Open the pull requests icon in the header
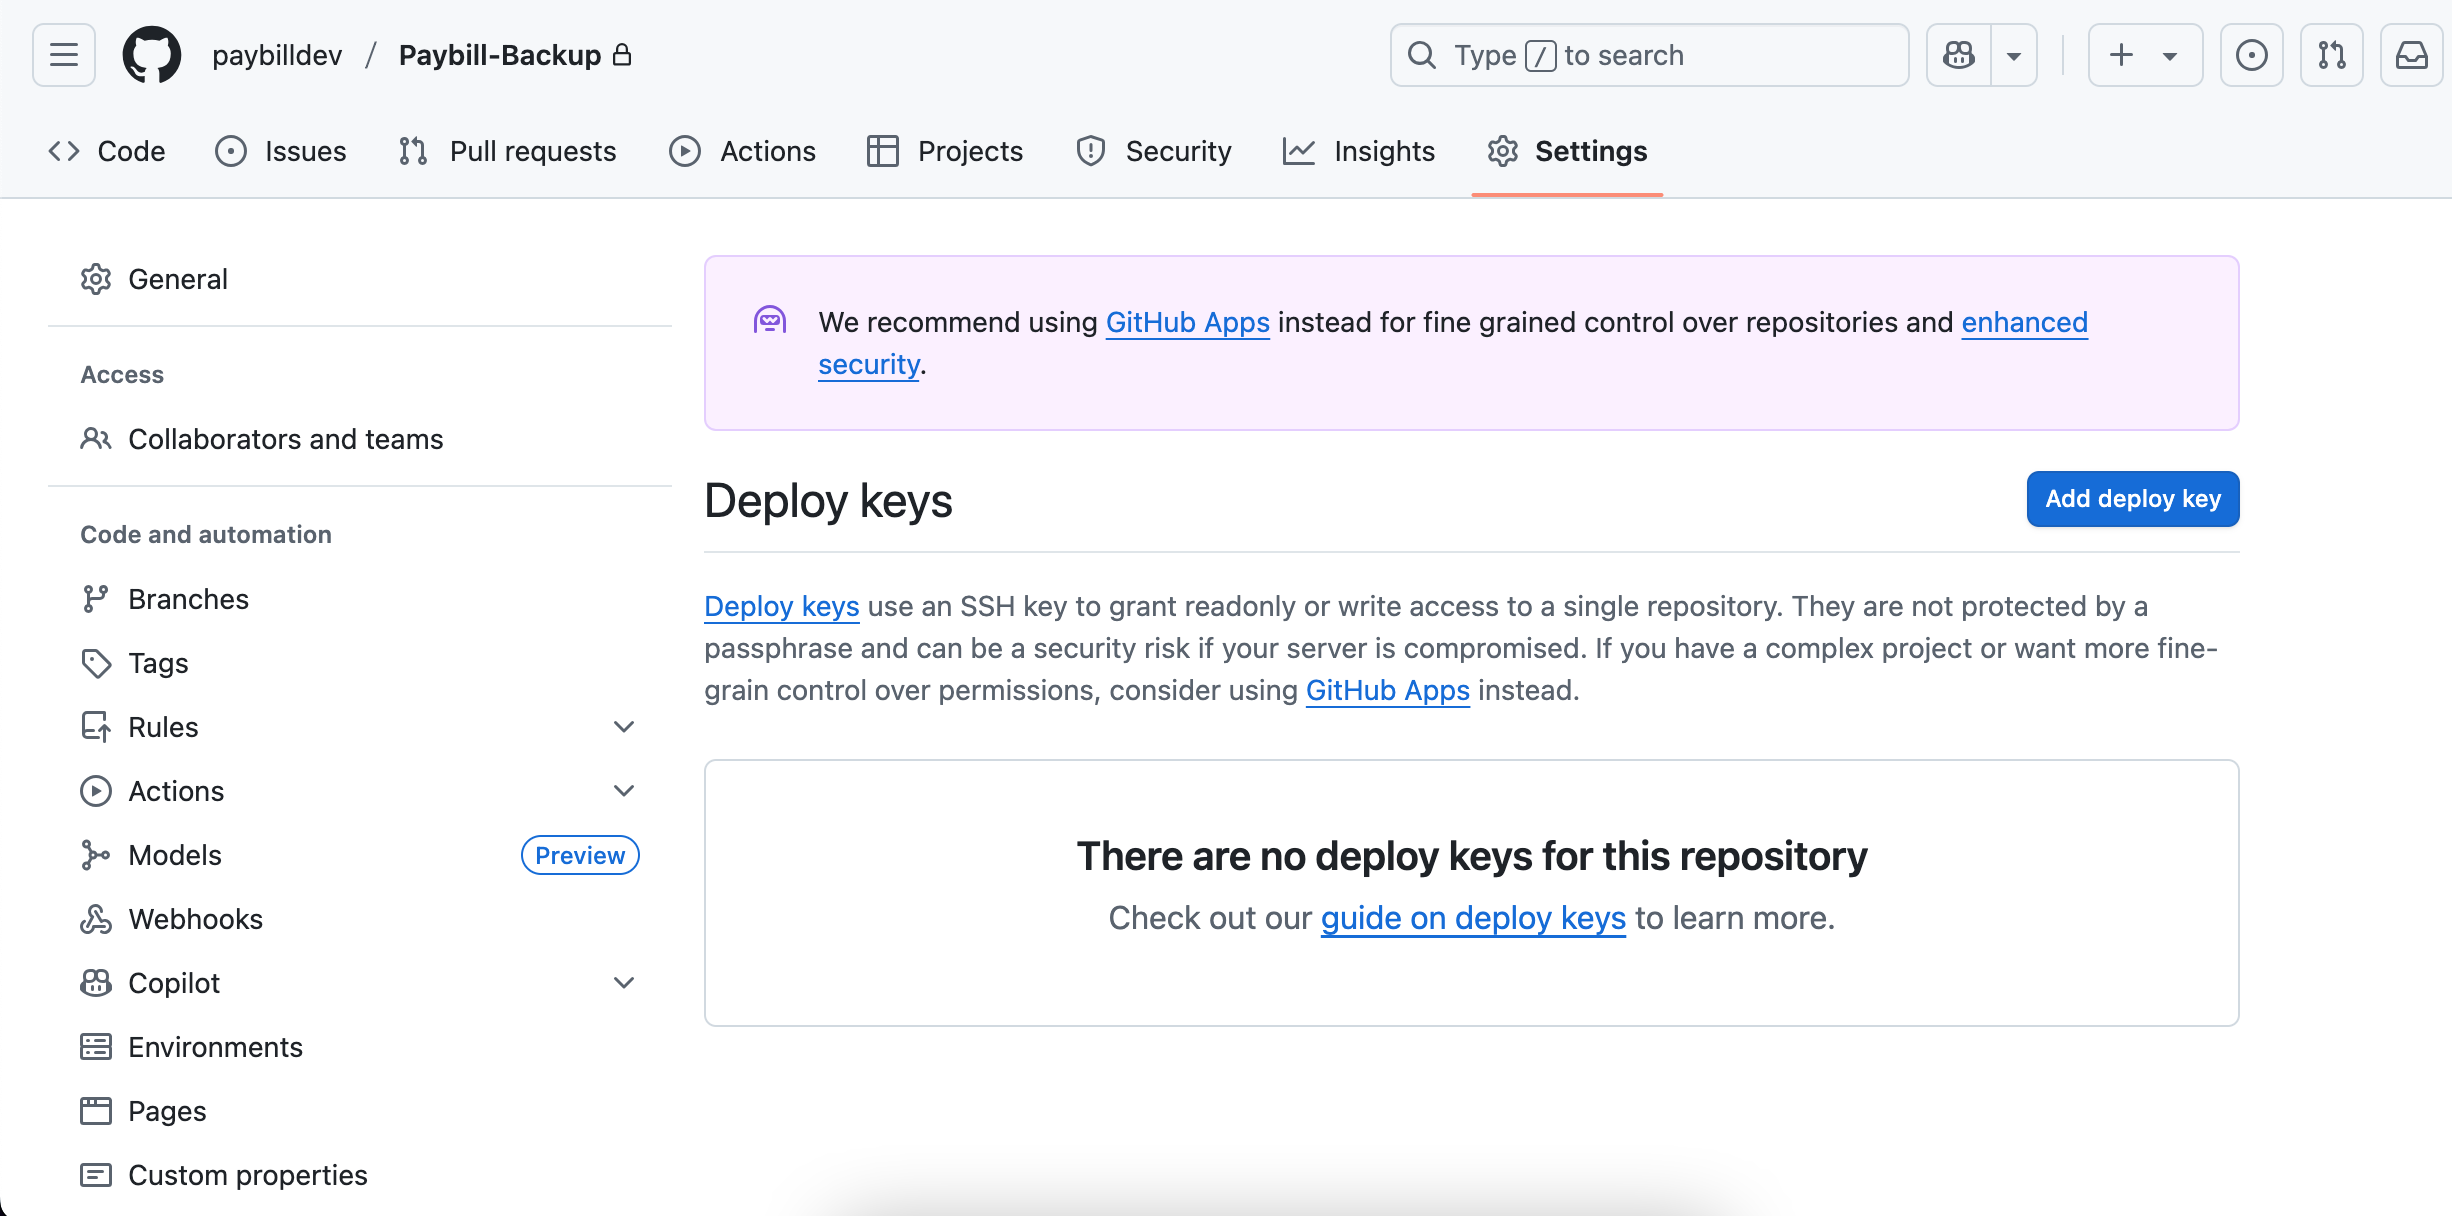The width and height of the screenshot is (2452, 1216). 2331,55
